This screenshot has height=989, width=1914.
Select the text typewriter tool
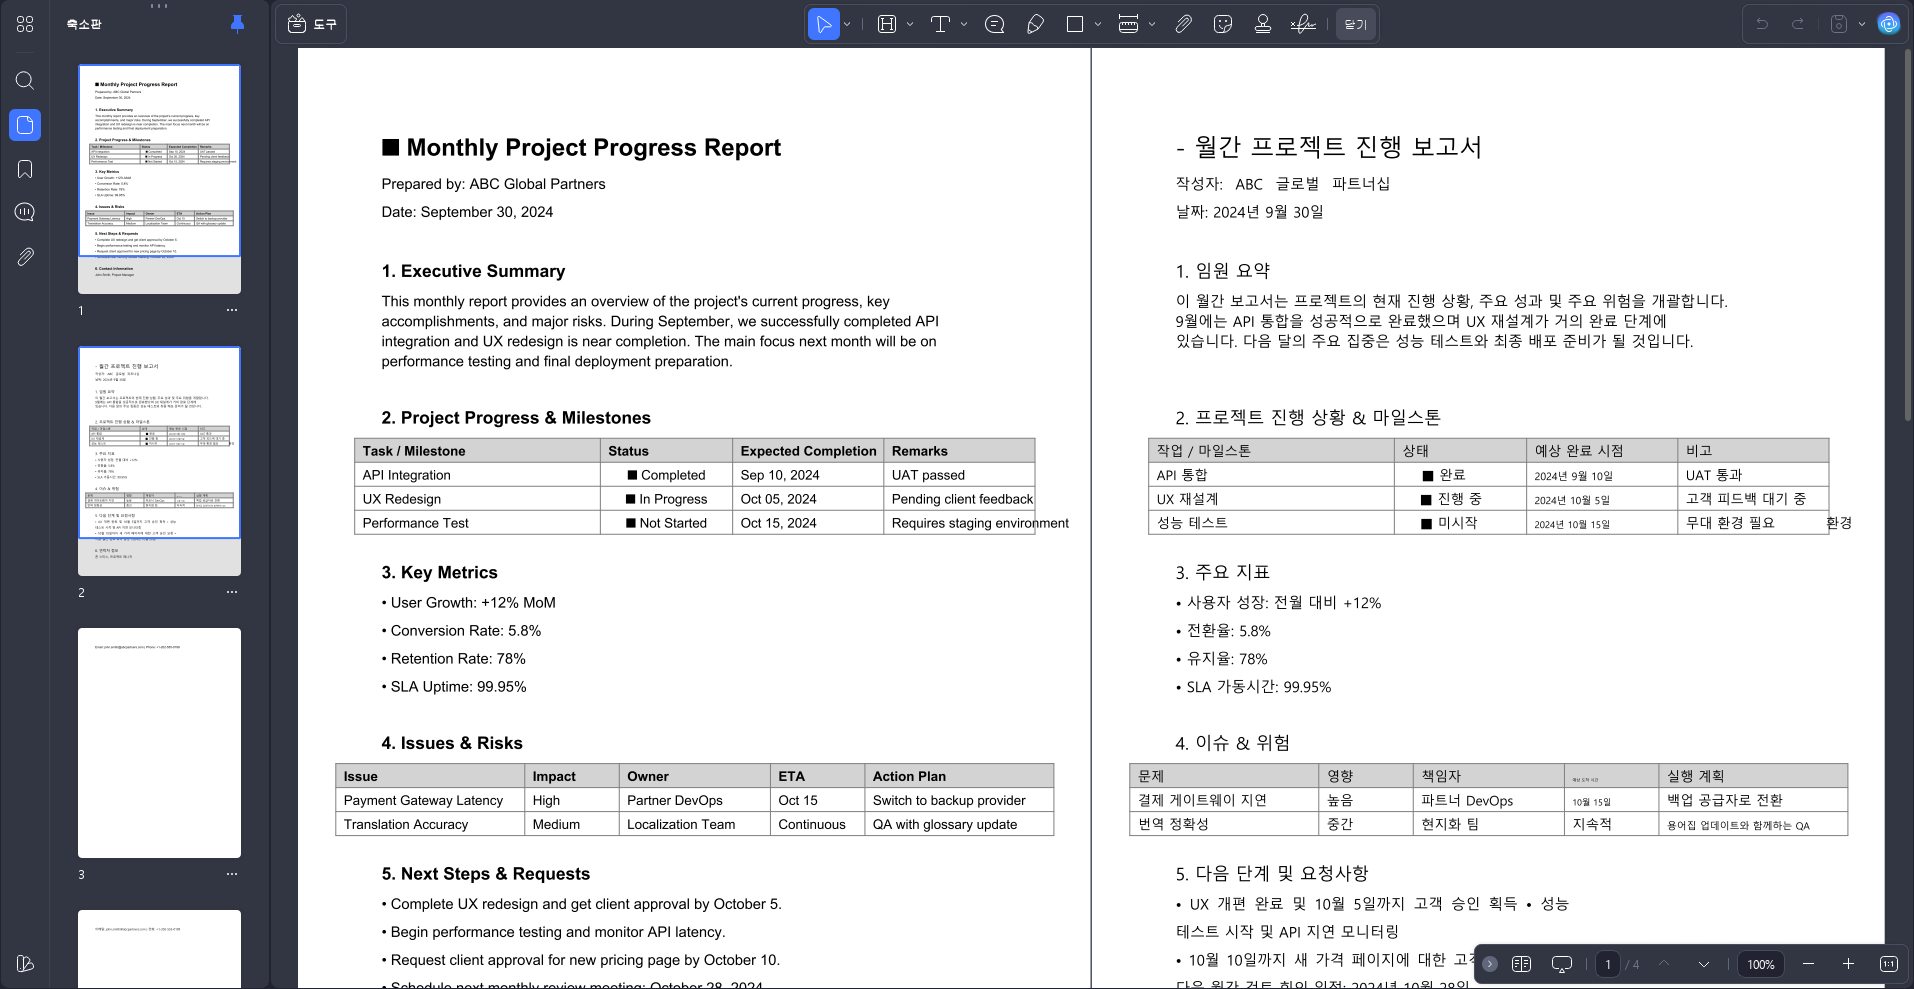tap(940, 24)
